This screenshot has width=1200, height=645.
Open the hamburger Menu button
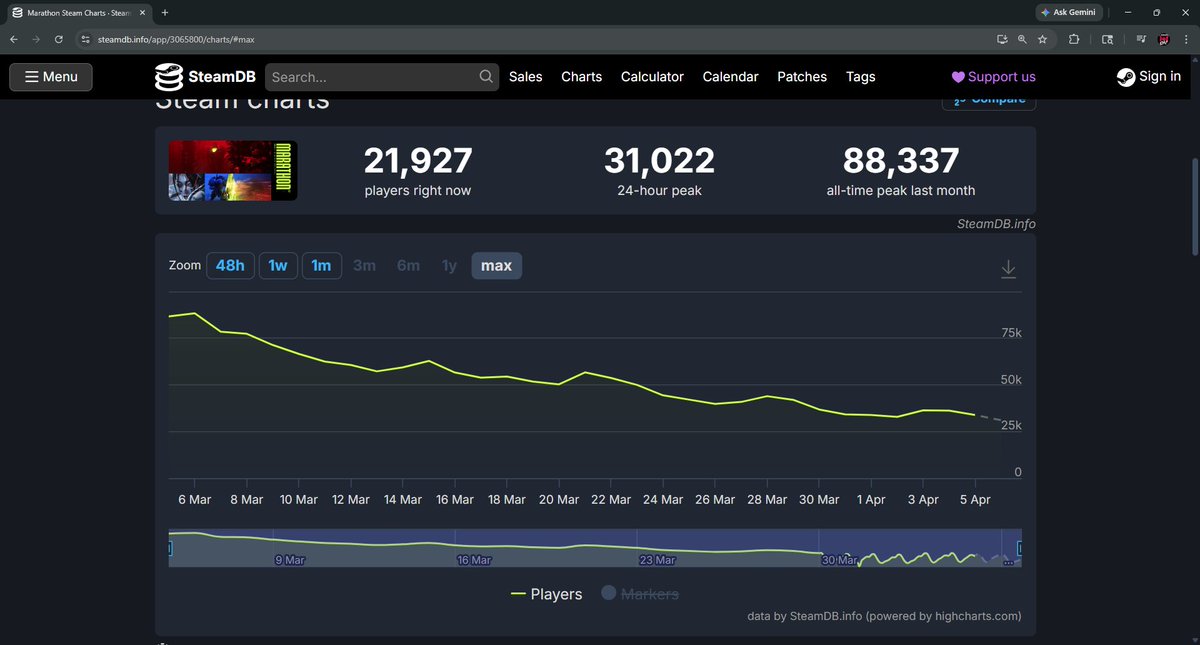point(51,77)
